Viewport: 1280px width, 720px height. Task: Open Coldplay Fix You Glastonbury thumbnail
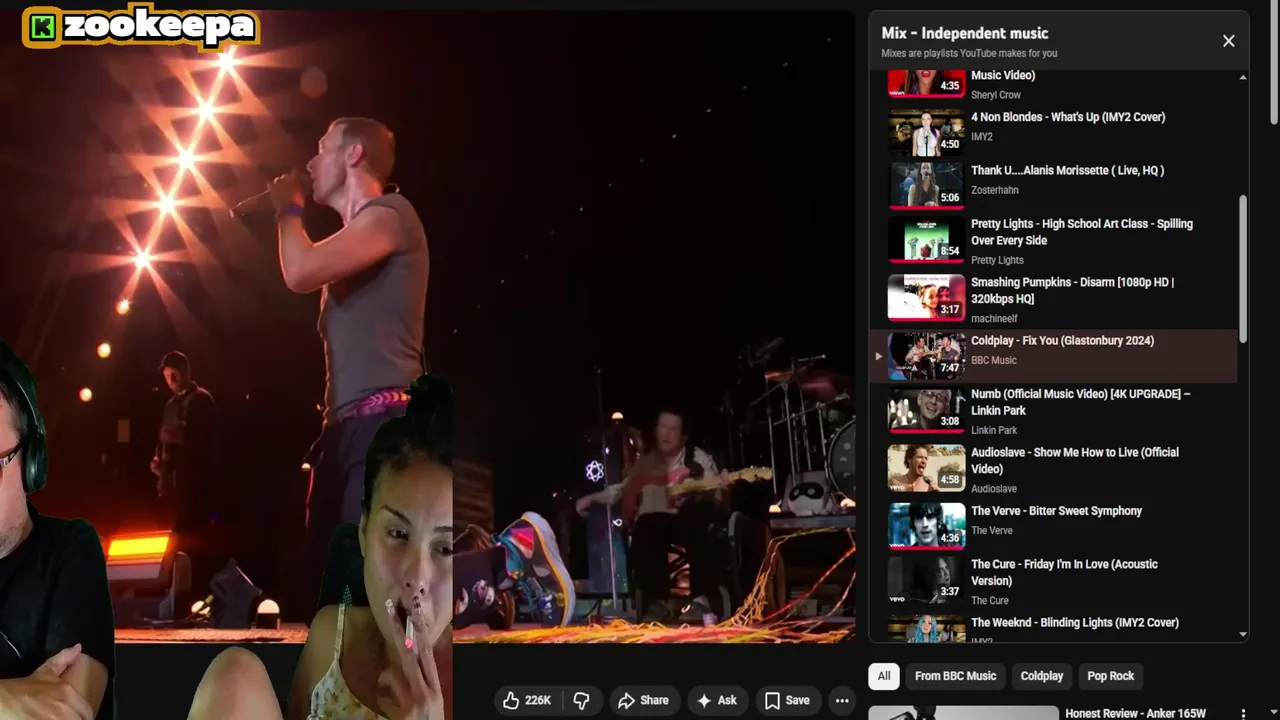(927, 355)
